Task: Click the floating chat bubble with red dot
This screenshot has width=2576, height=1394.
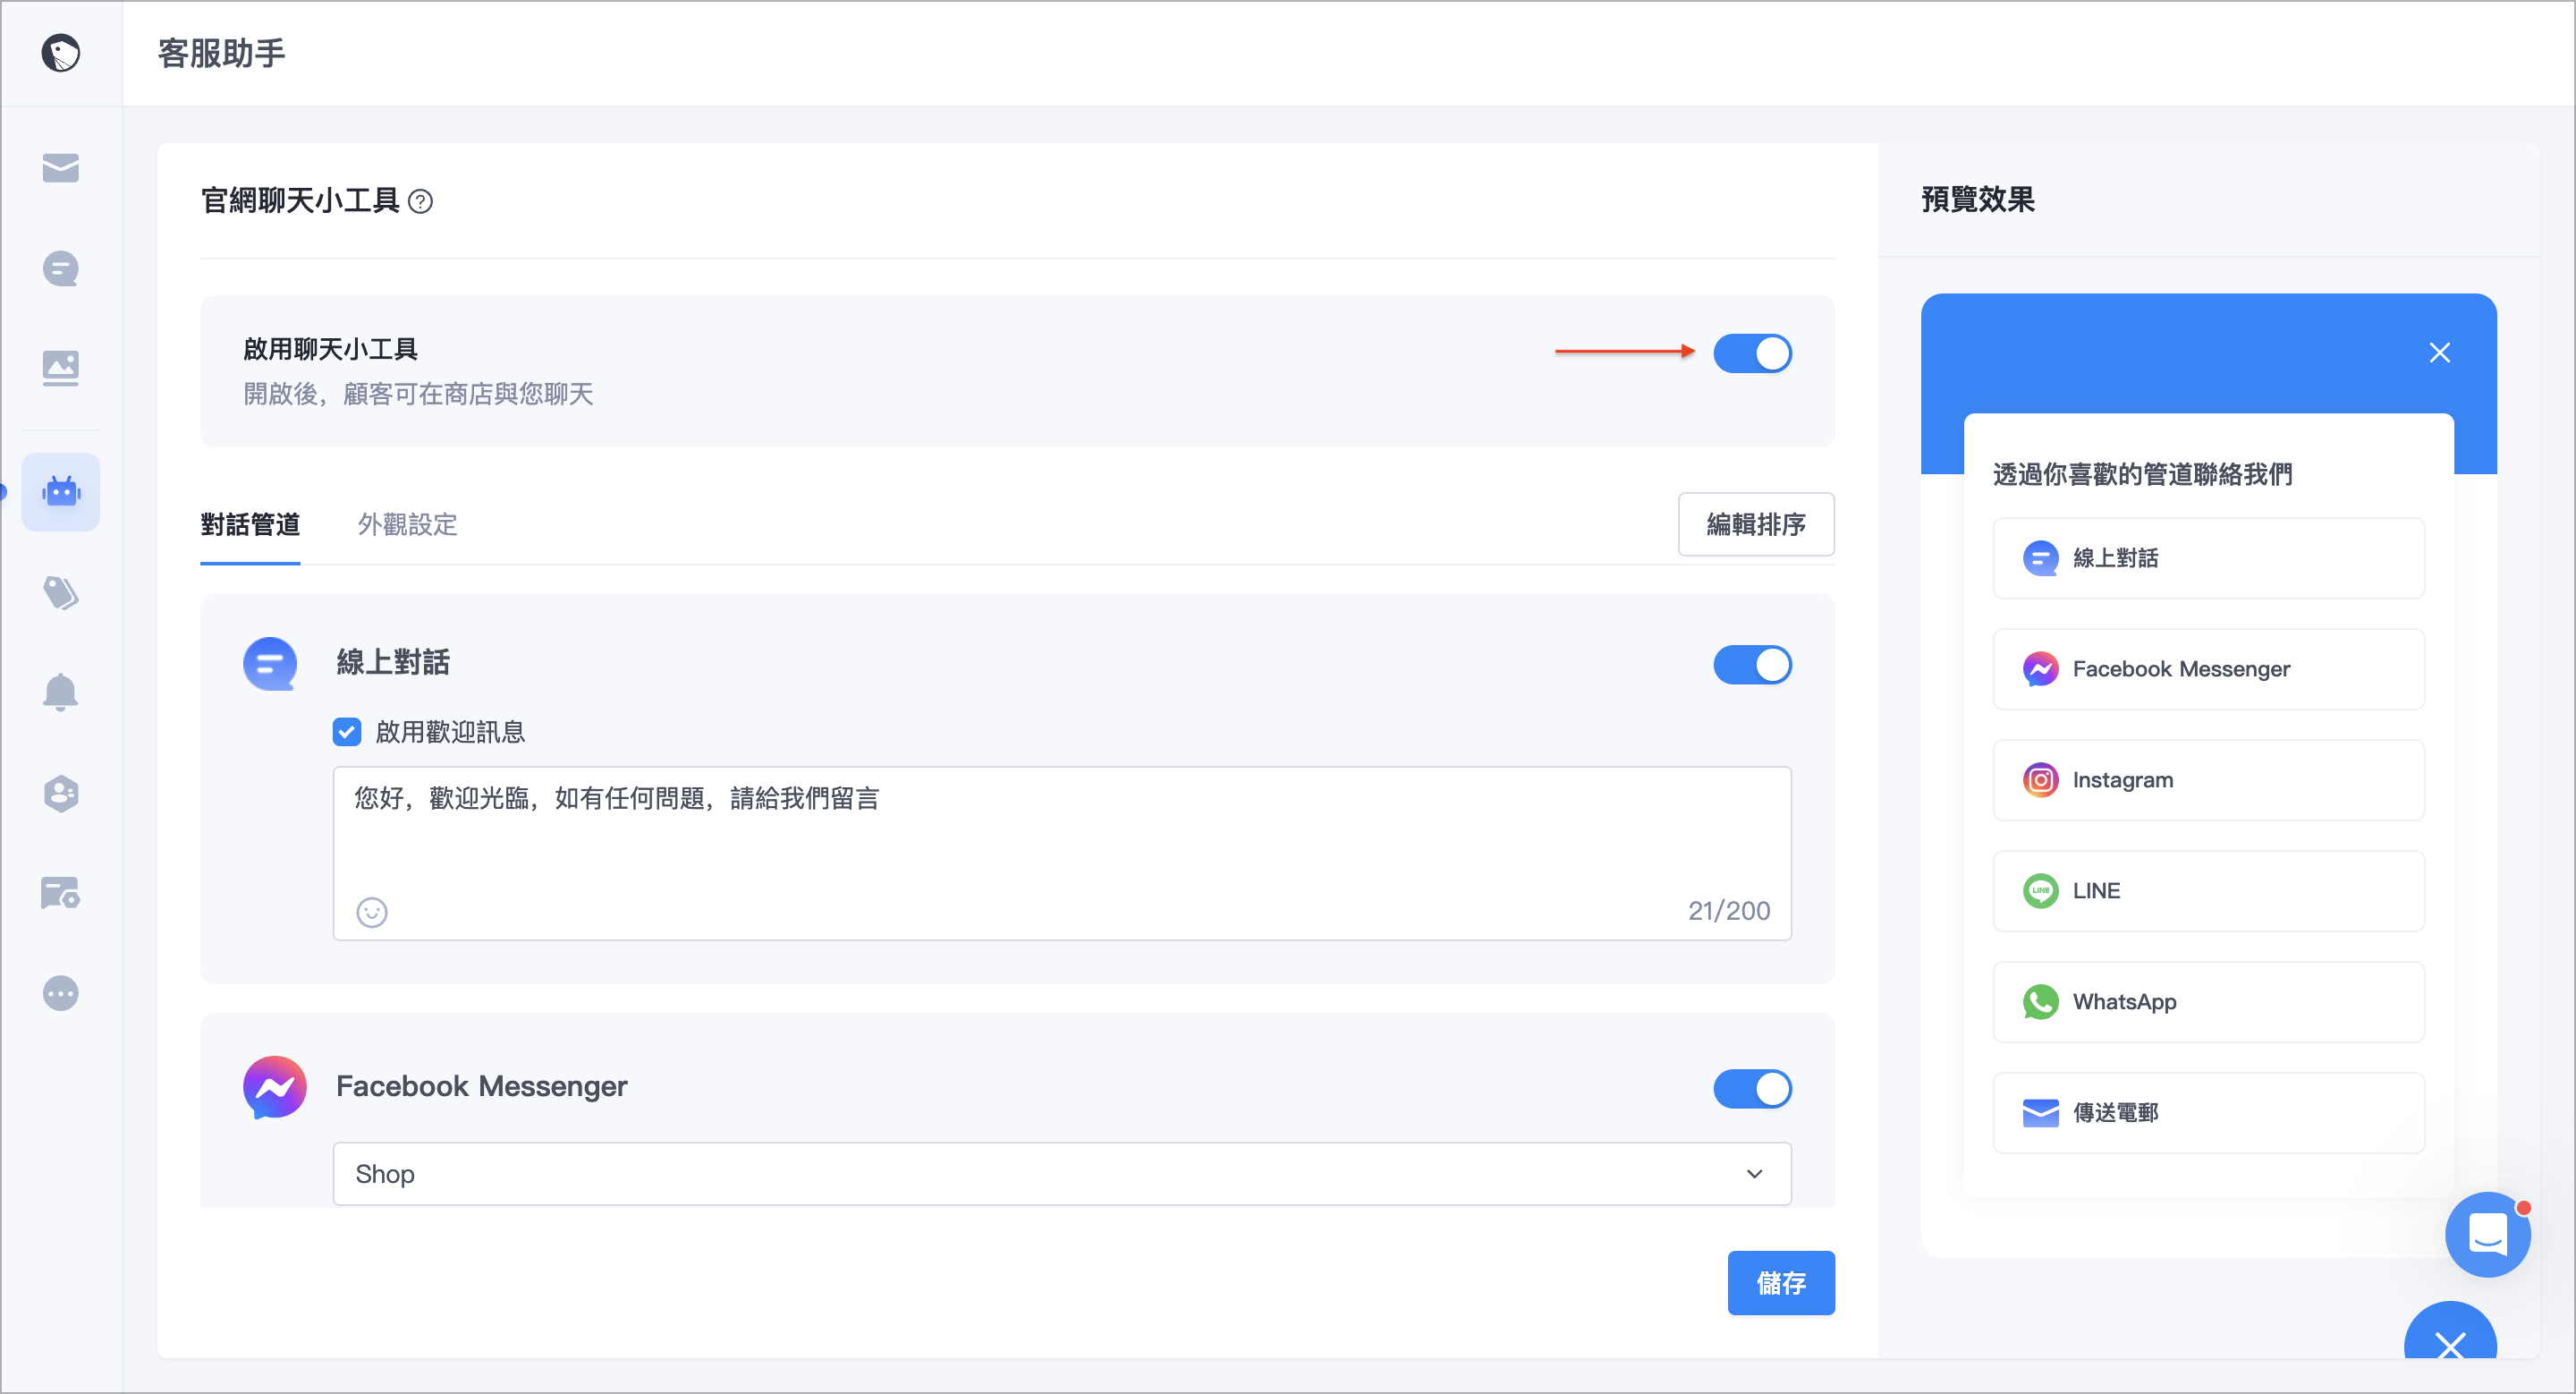Action: (x=2488, y=1234)
